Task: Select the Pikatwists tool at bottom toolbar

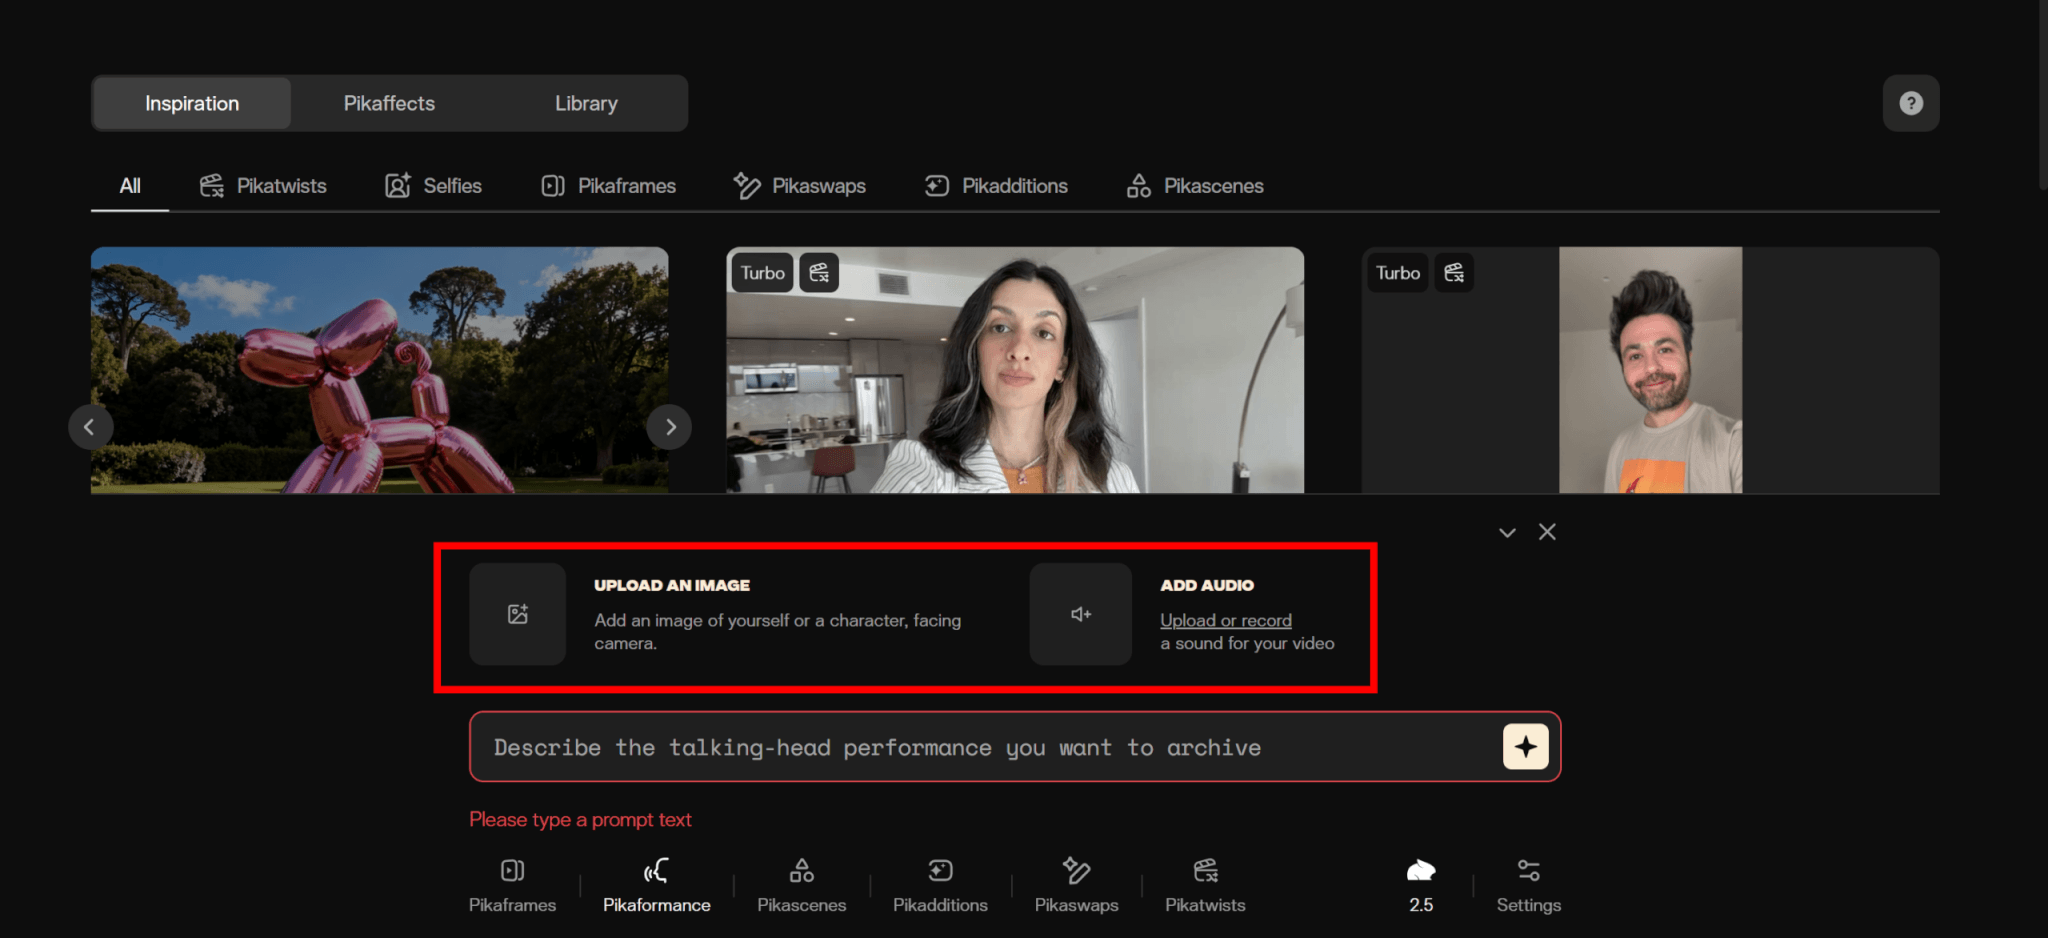Action: 1205,886
